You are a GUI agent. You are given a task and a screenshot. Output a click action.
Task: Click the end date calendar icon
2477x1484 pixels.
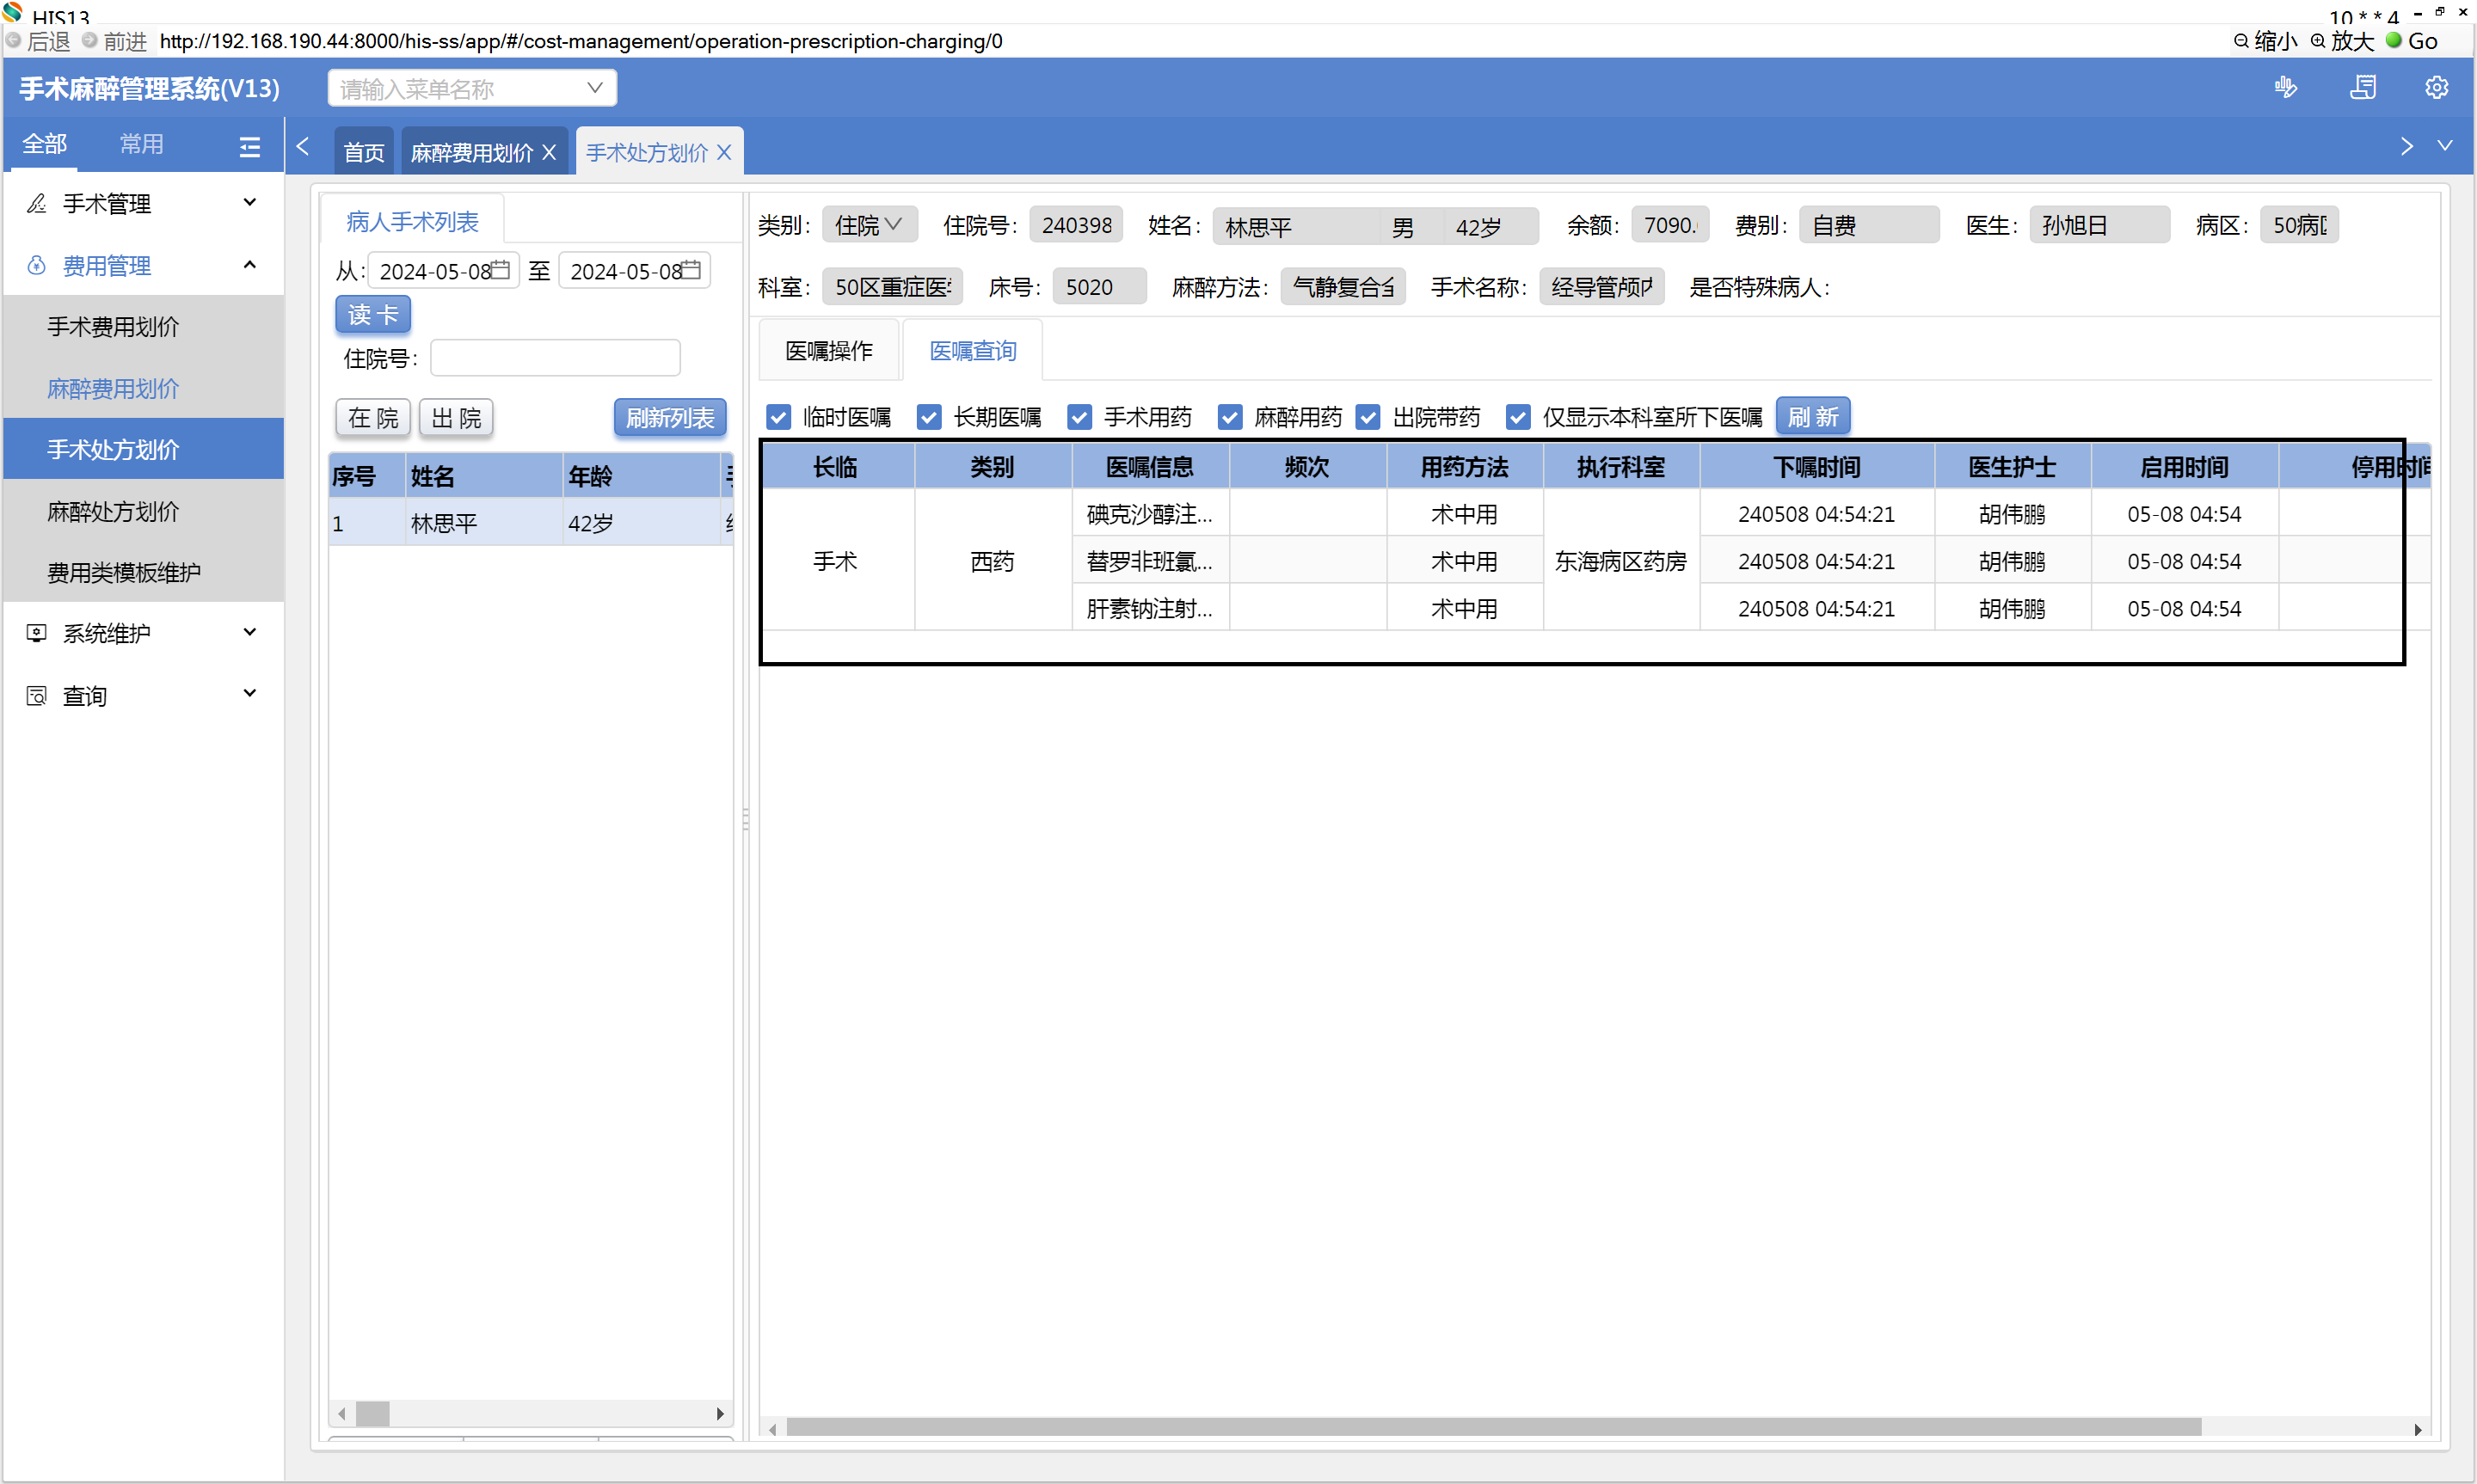click(691, 270)
